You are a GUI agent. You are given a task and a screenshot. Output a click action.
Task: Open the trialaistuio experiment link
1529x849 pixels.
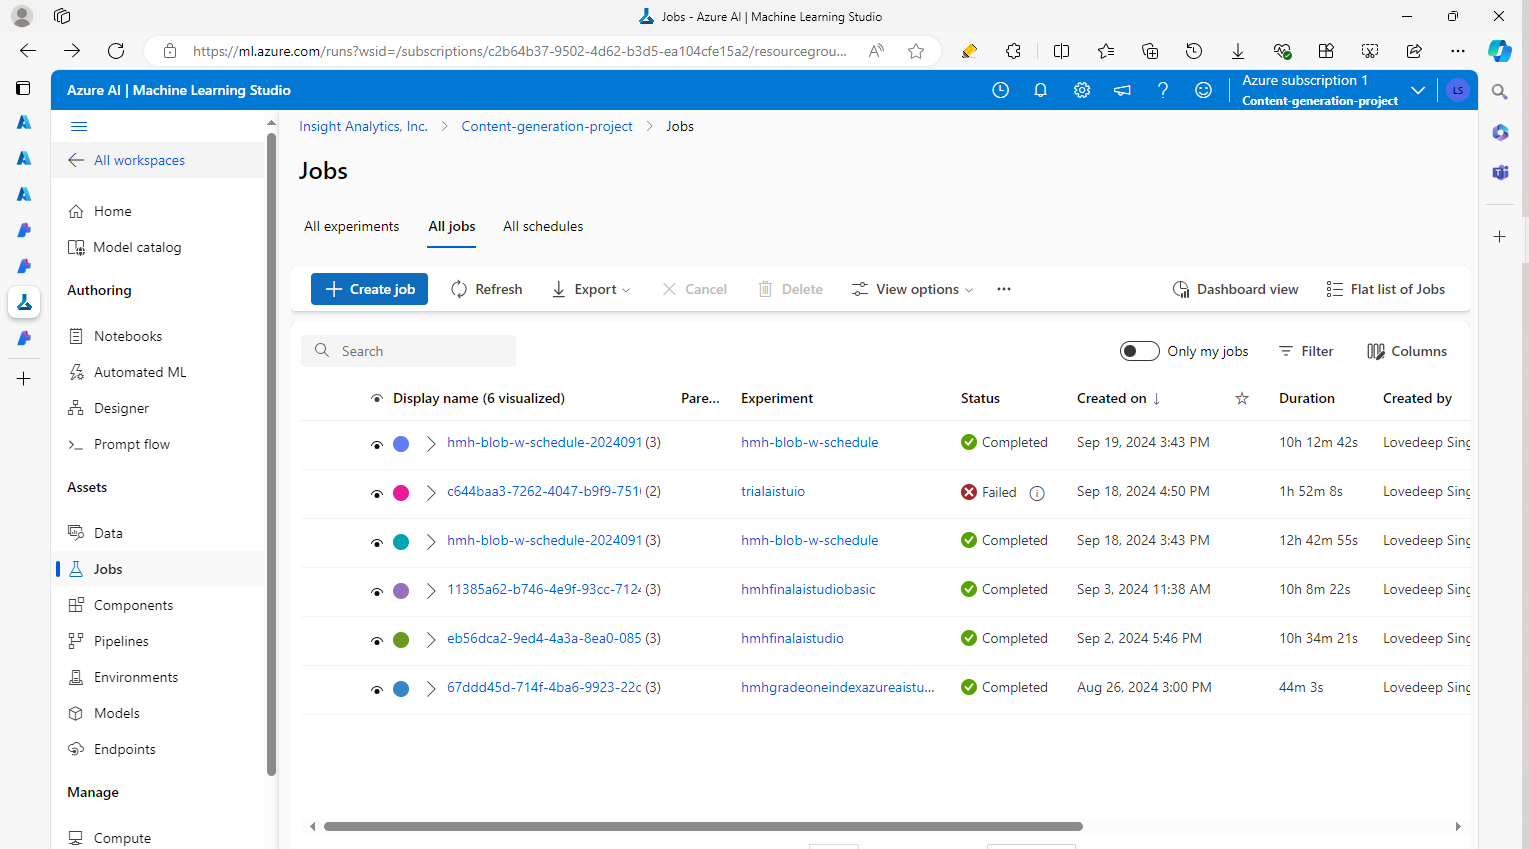click(x=773, y=491)
